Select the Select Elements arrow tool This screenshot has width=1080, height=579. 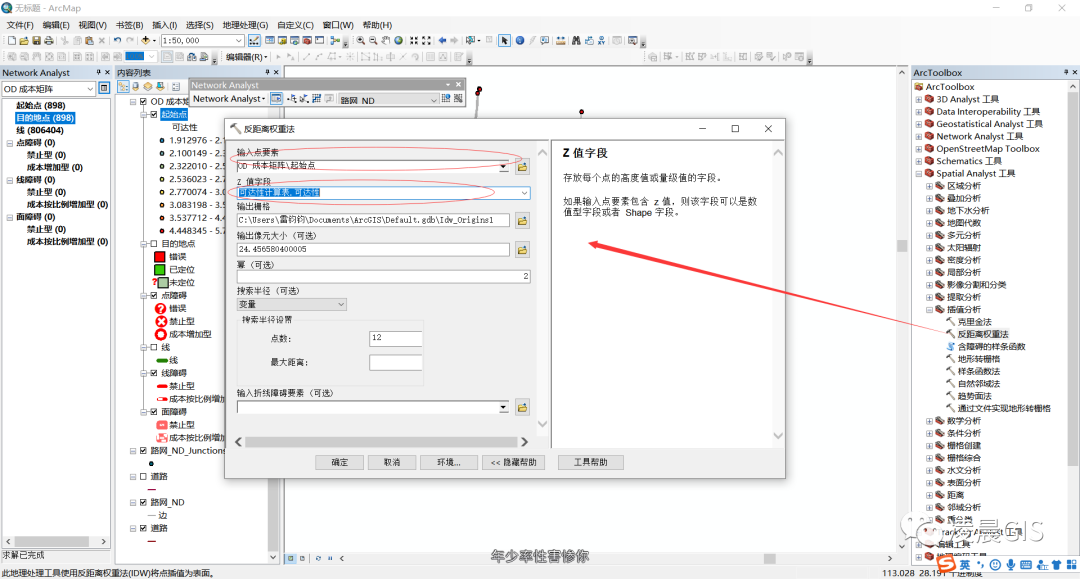coord(505,41)
